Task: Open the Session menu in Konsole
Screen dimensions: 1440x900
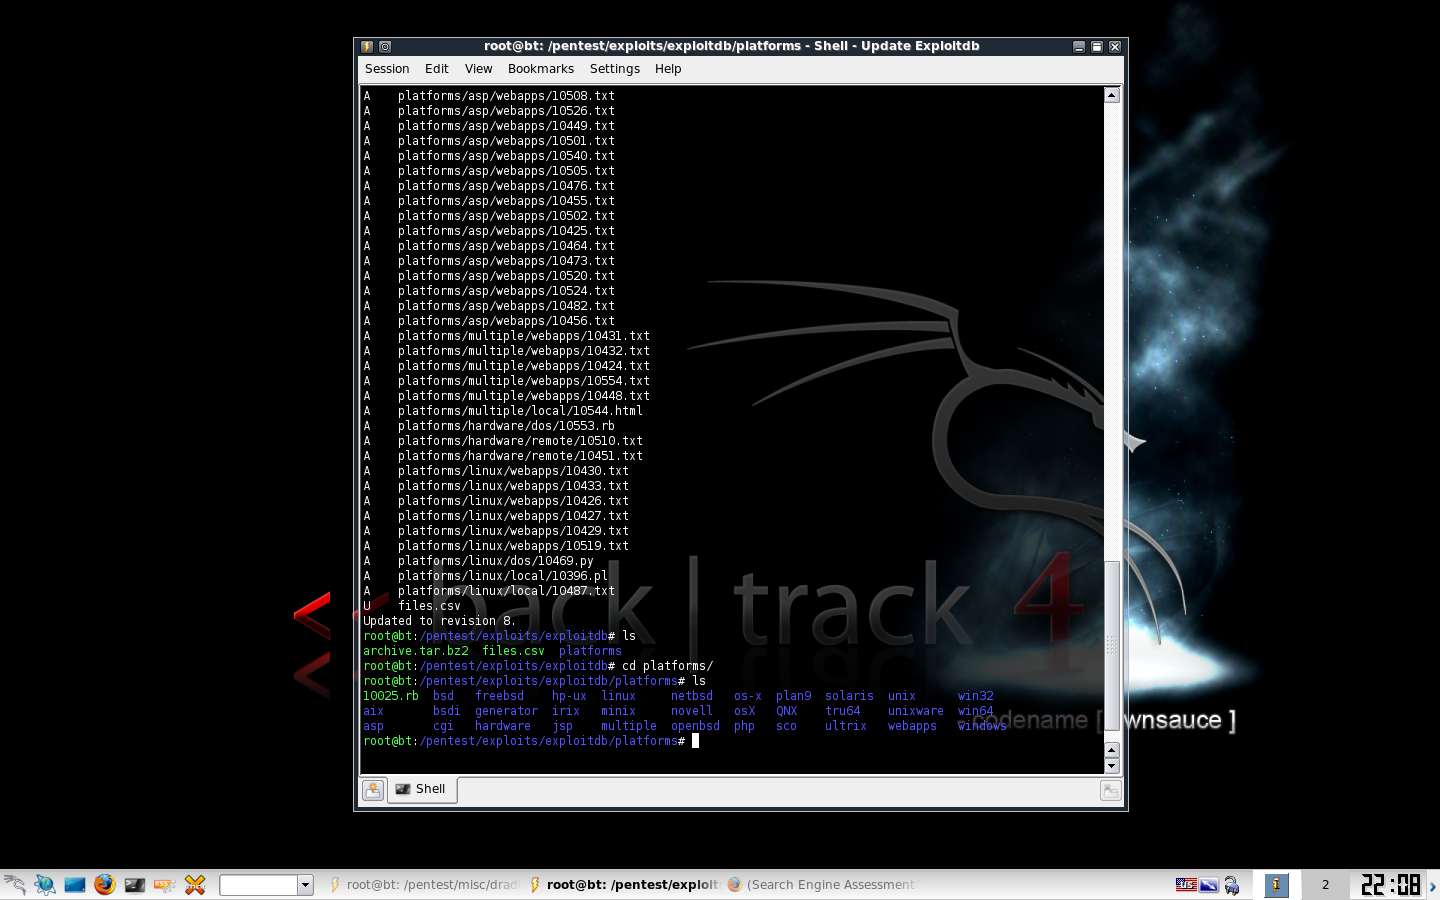Action: 387,68
